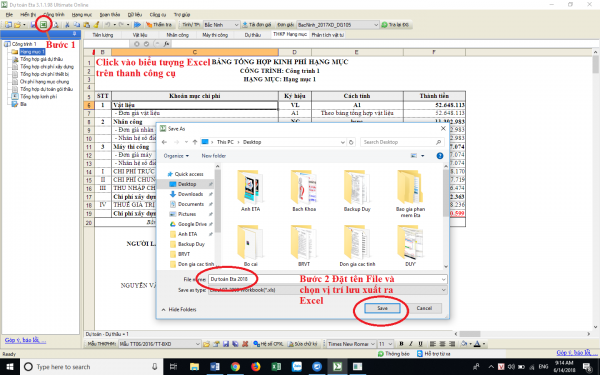Click the Excel export icon in toolbar
Screen dimensions: 600x375
[44, 24]
